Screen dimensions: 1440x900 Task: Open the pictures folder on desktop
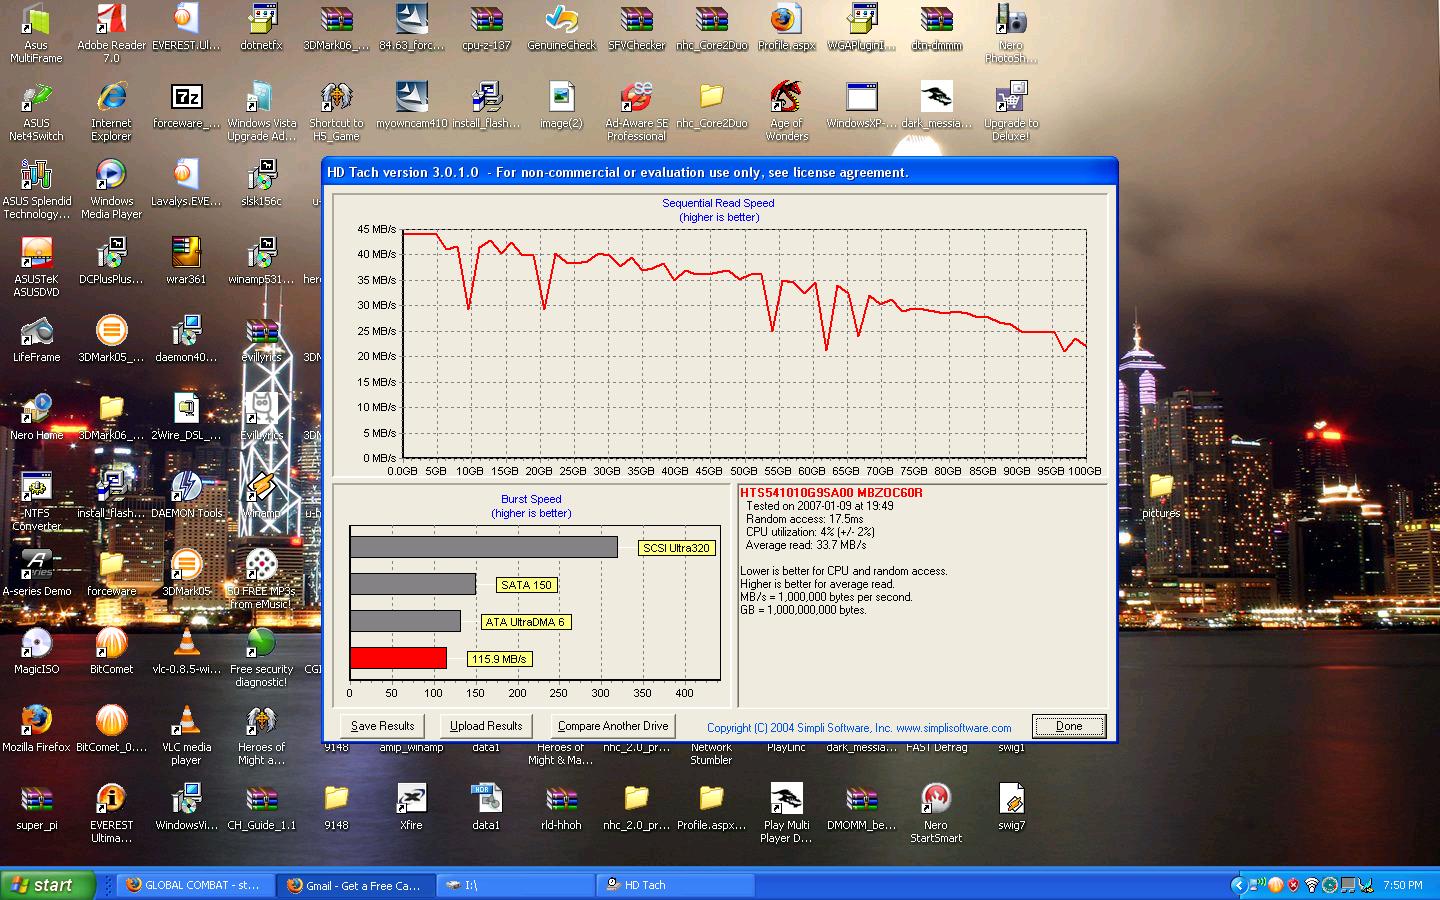(x=1161, y=495)
